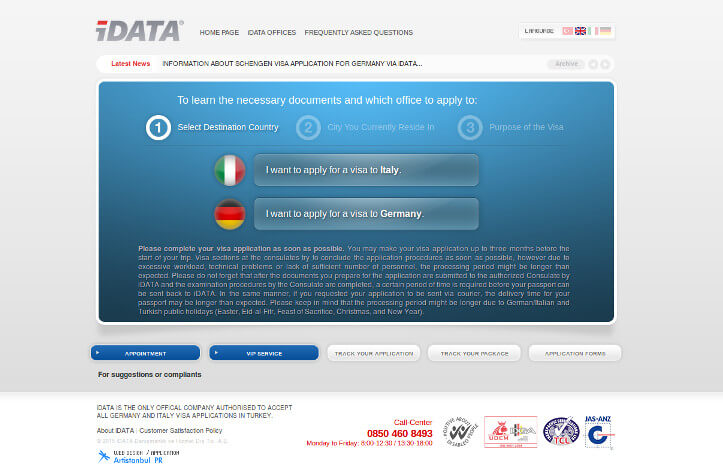The image size is (723, 473).
Task: Click Select Destination Country step label
Action: pyautogui.click(x=228, y=127)
